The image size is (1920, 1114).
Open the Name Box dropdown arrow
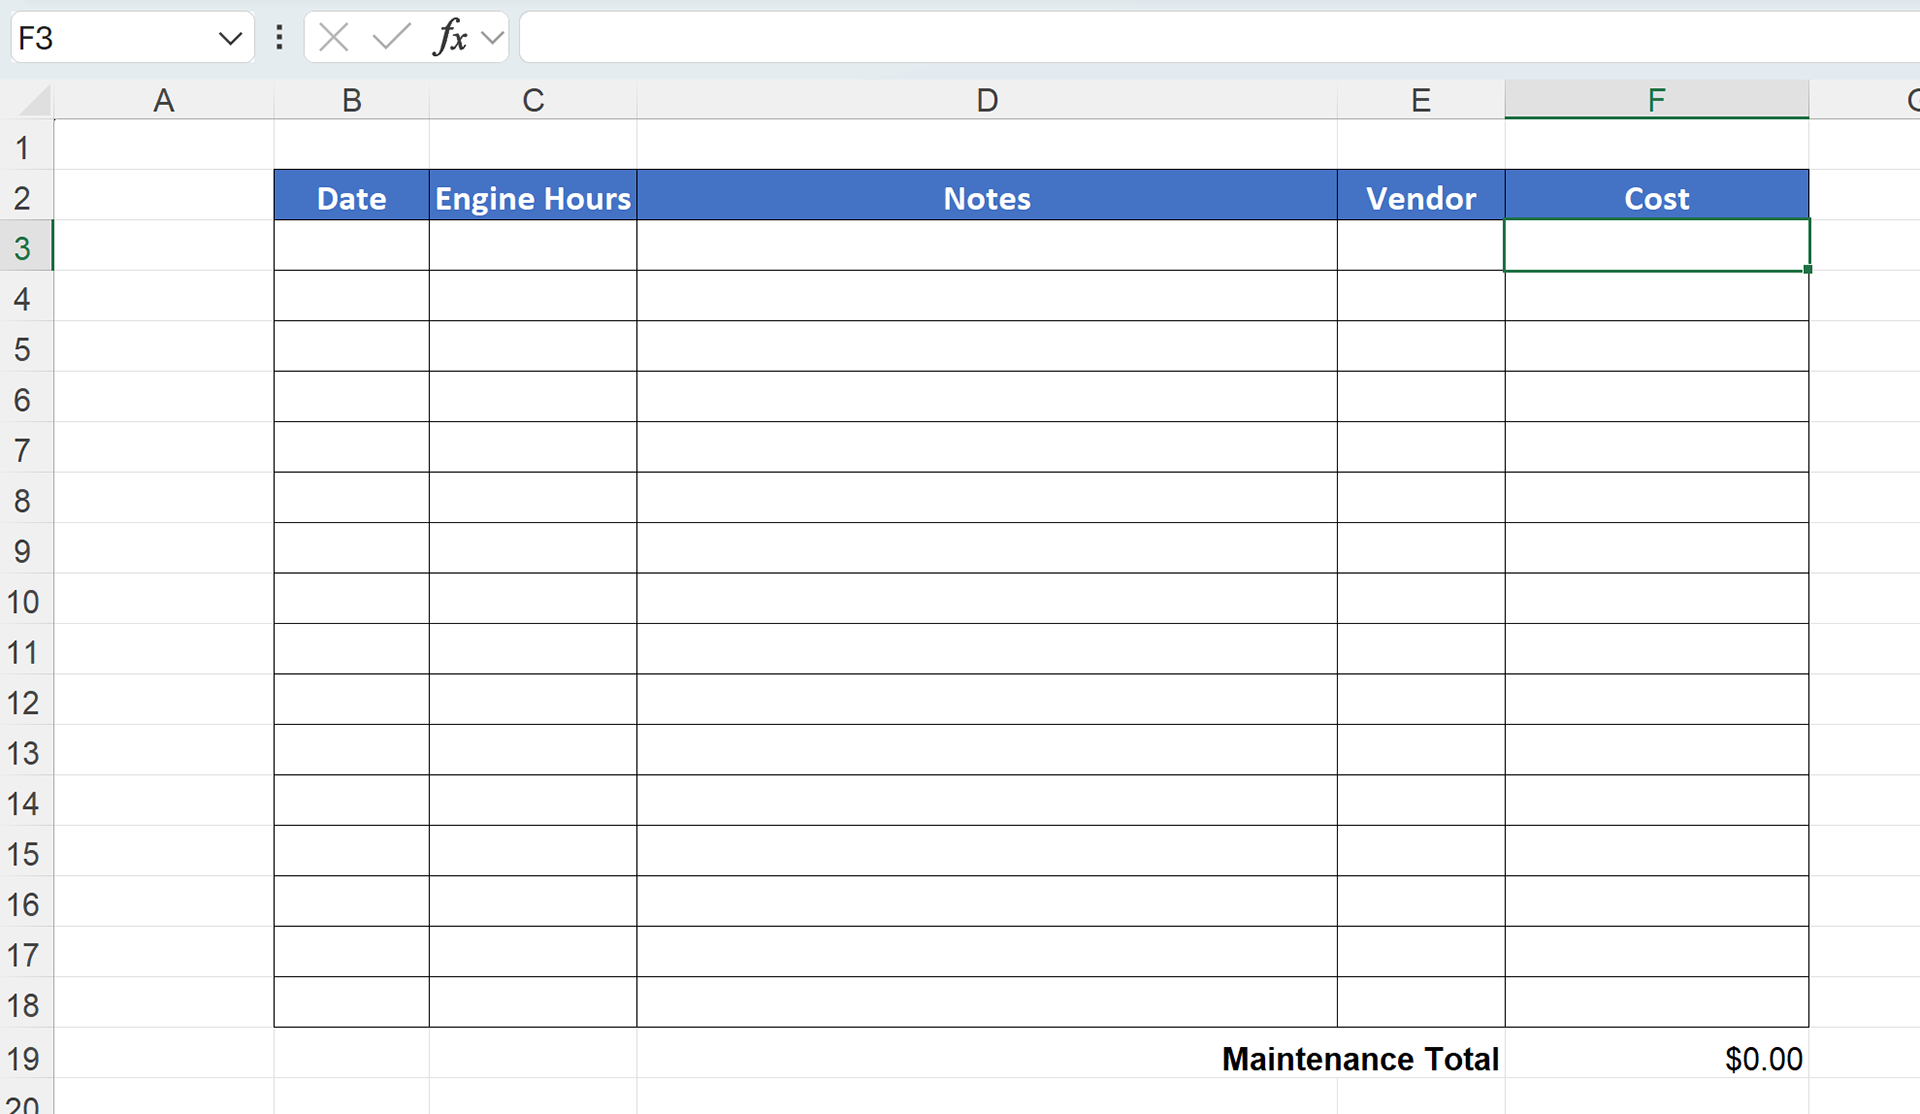pyautogui.click(x=230, y=39)
